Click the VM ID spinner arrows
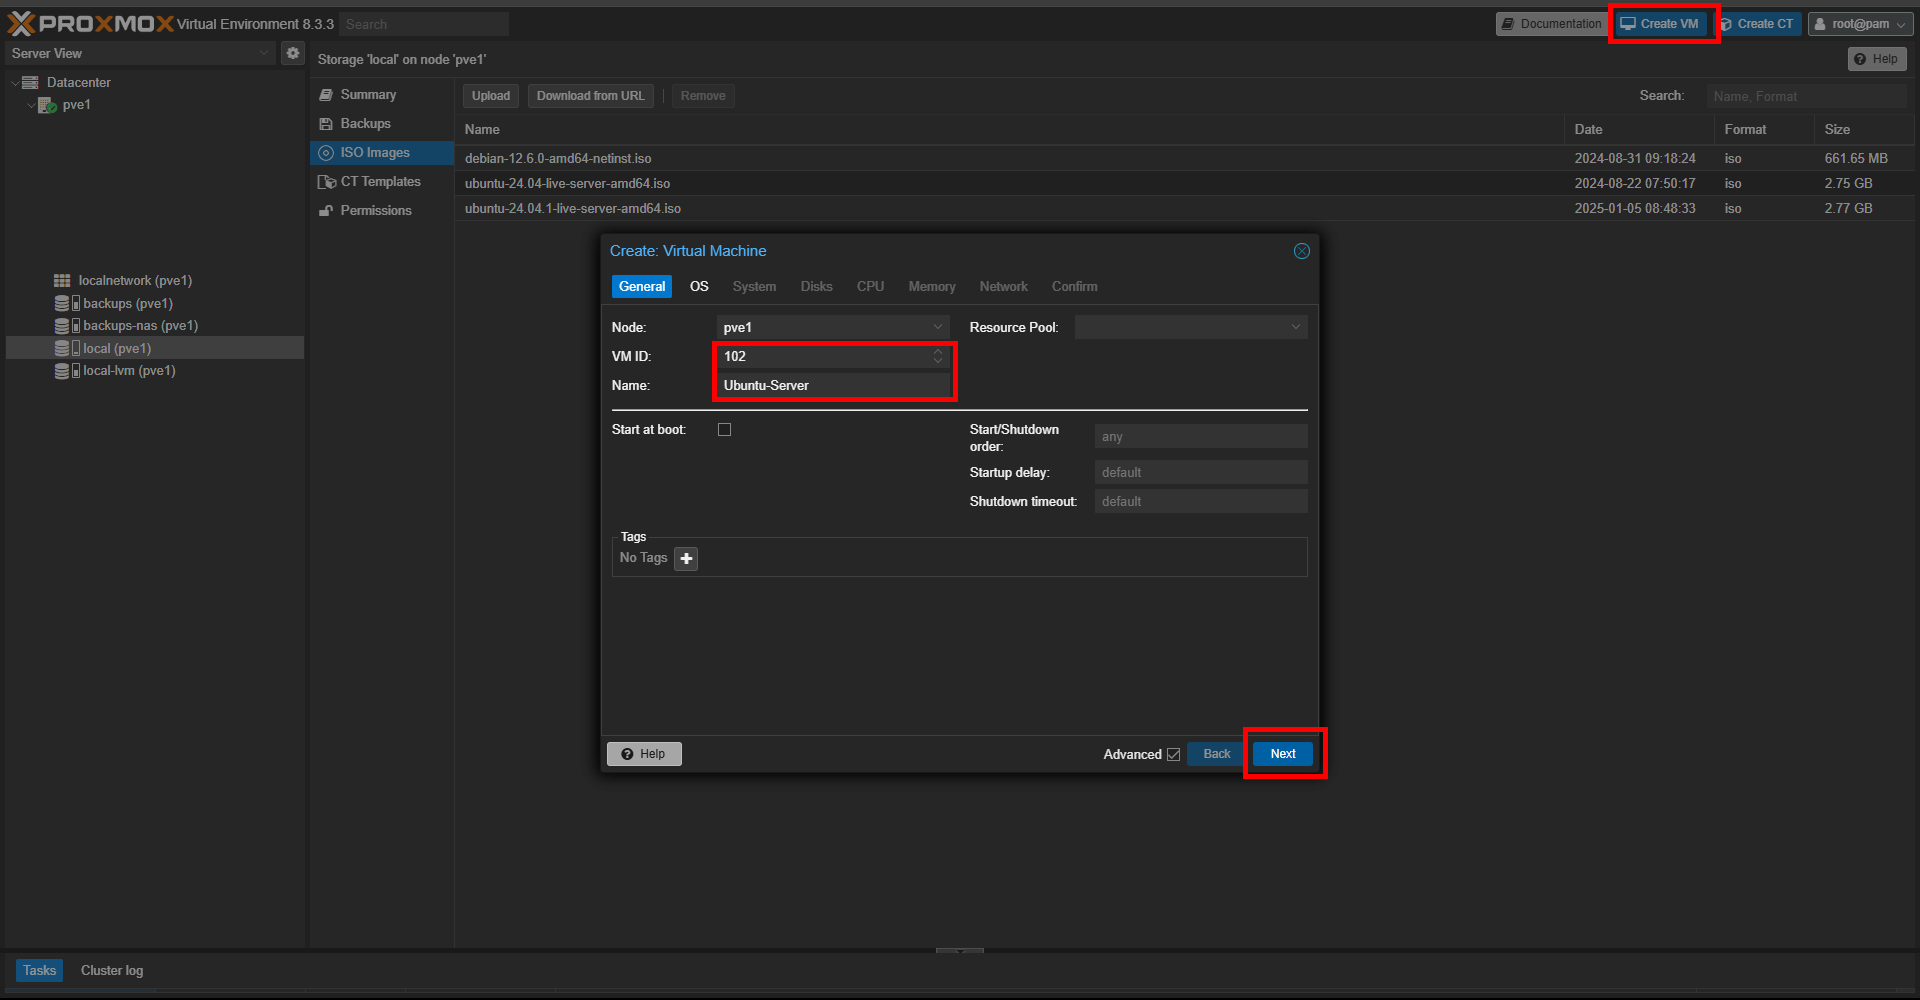Image resolution: width=1920 pixels, height=1000 pixels. (938, 356)
